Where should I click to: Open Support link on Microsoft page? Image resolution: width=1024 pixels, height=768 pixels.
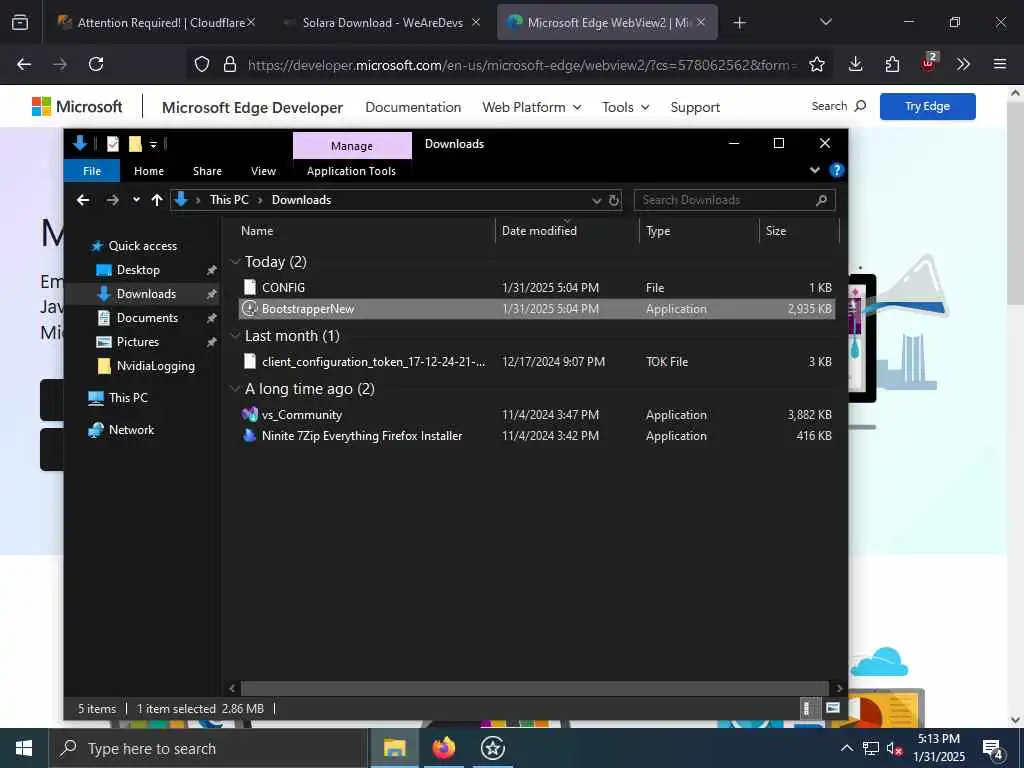point(695,107)
